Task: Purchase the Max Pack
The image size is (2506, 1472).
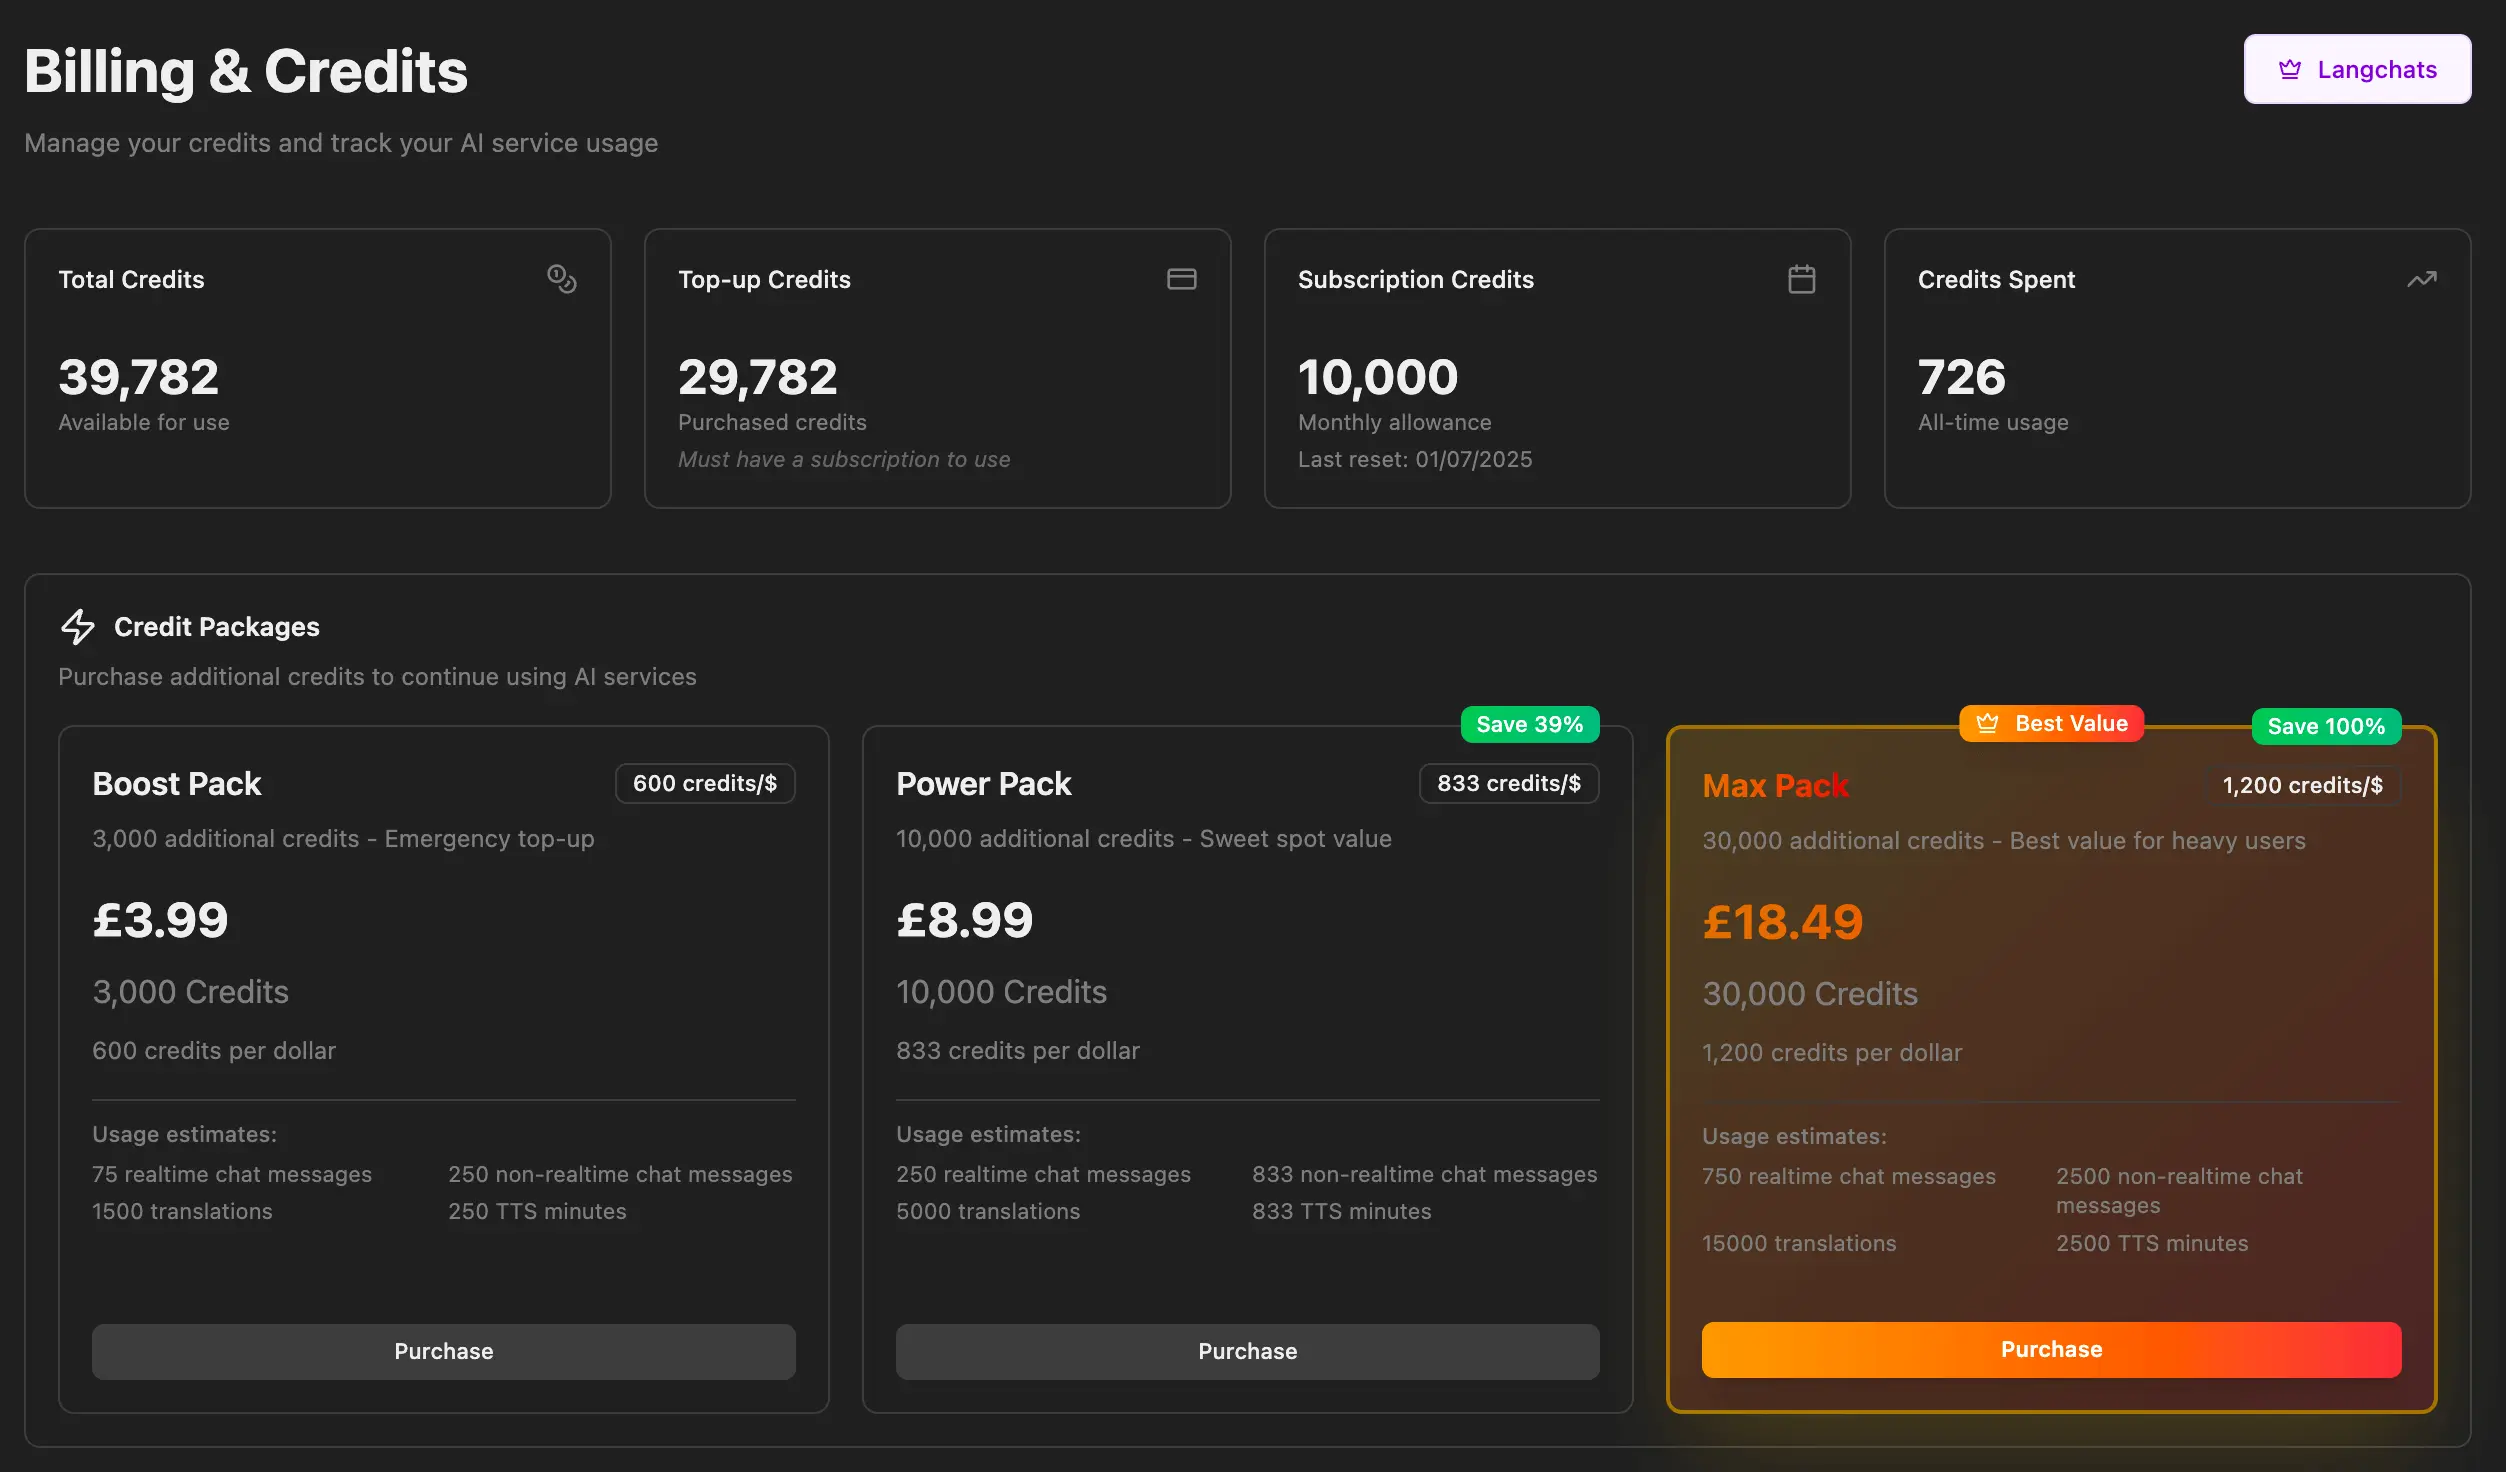Action: (x=2050, y=1349)
